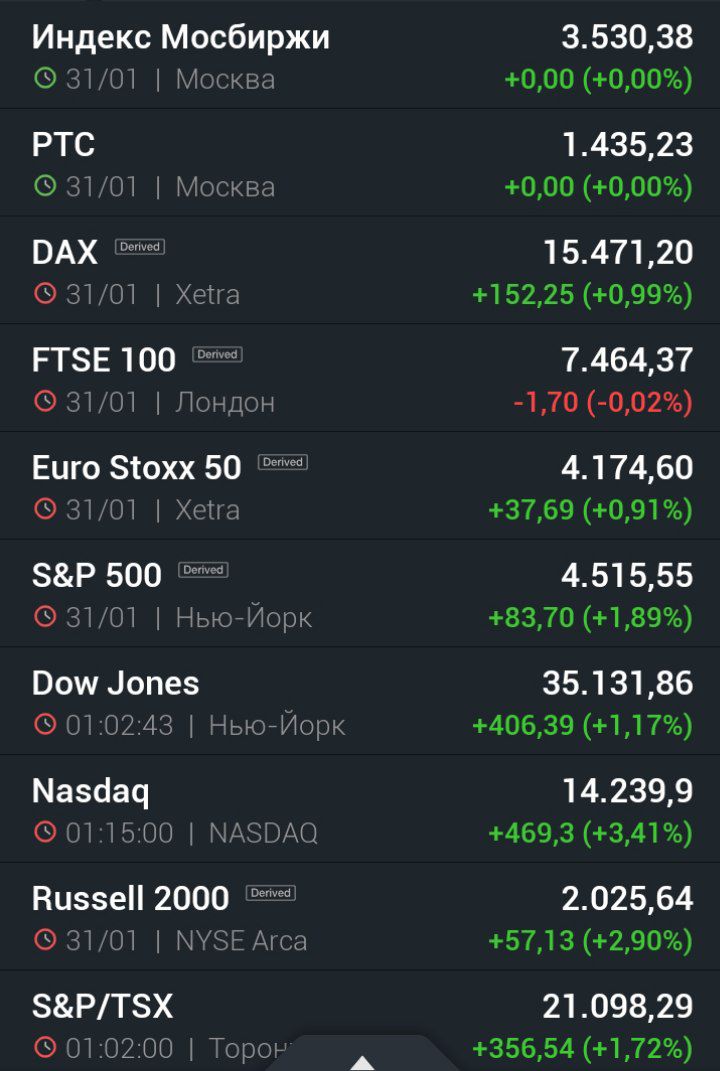Click the red clock icon under S&P/TSX
This screenshot has height=1071, width=720.
tap(44, 1047)
